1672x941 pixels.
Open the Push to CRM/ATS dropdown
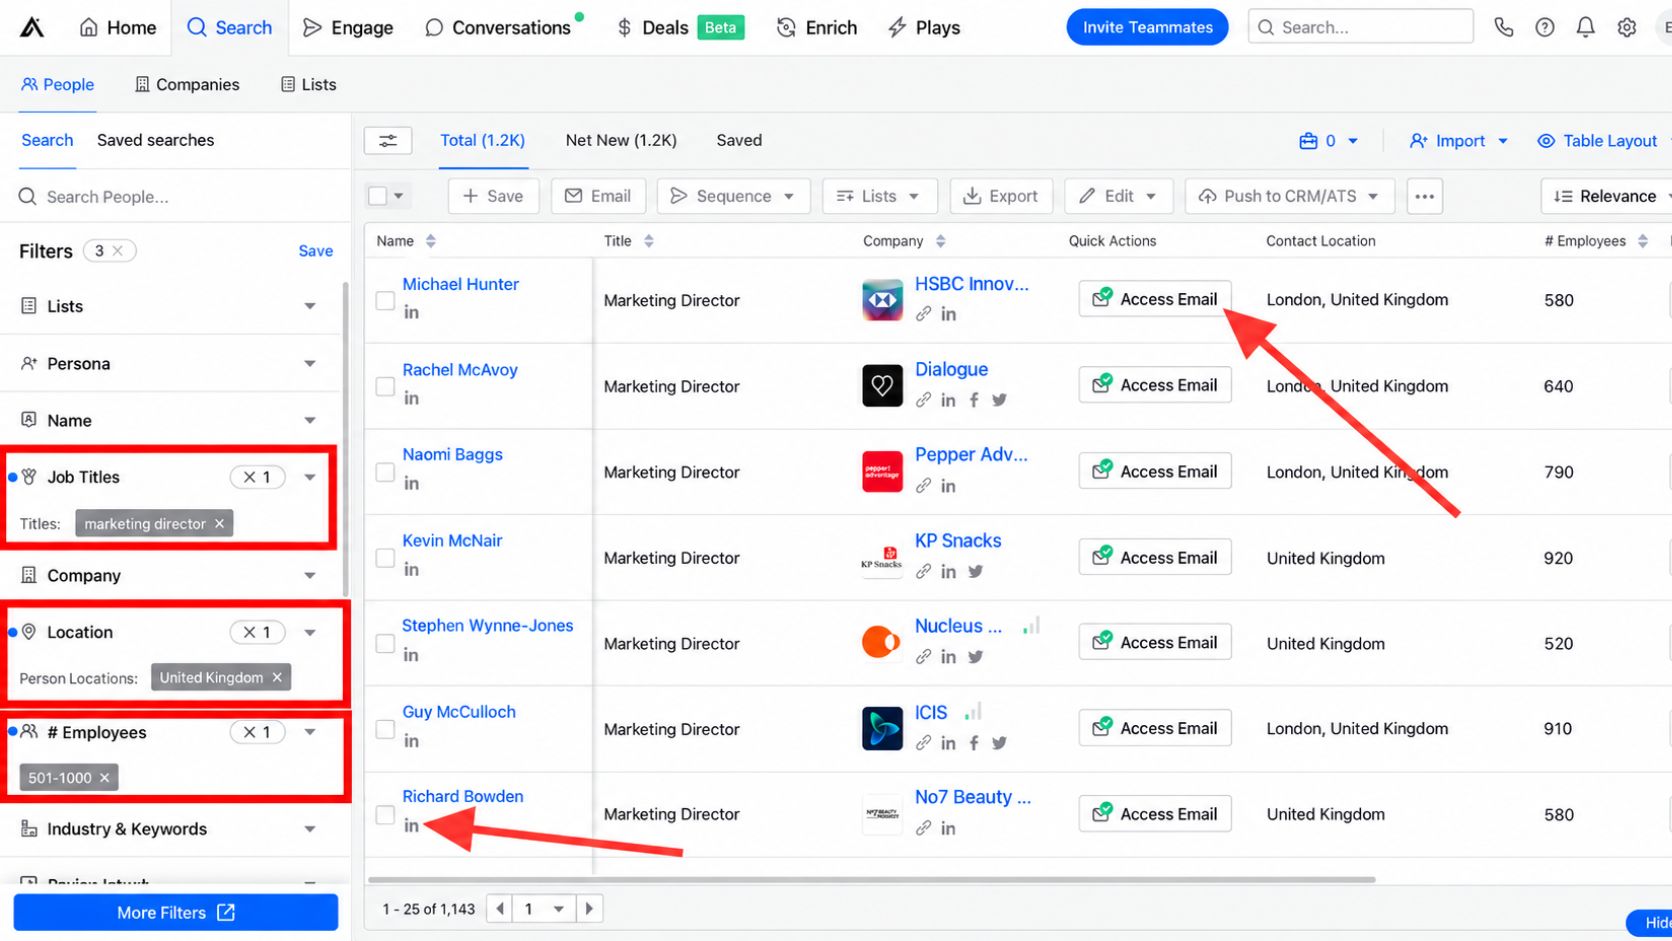[1290, 196]
